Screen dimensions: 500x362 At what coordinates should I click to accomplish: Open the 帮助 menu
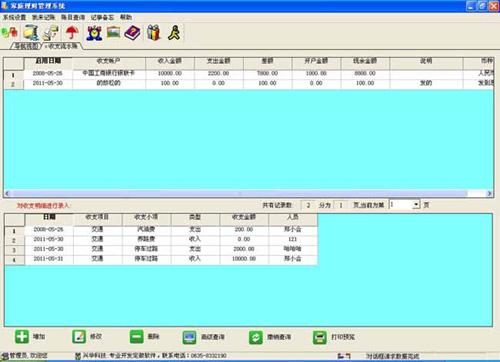tap(126, 17)
